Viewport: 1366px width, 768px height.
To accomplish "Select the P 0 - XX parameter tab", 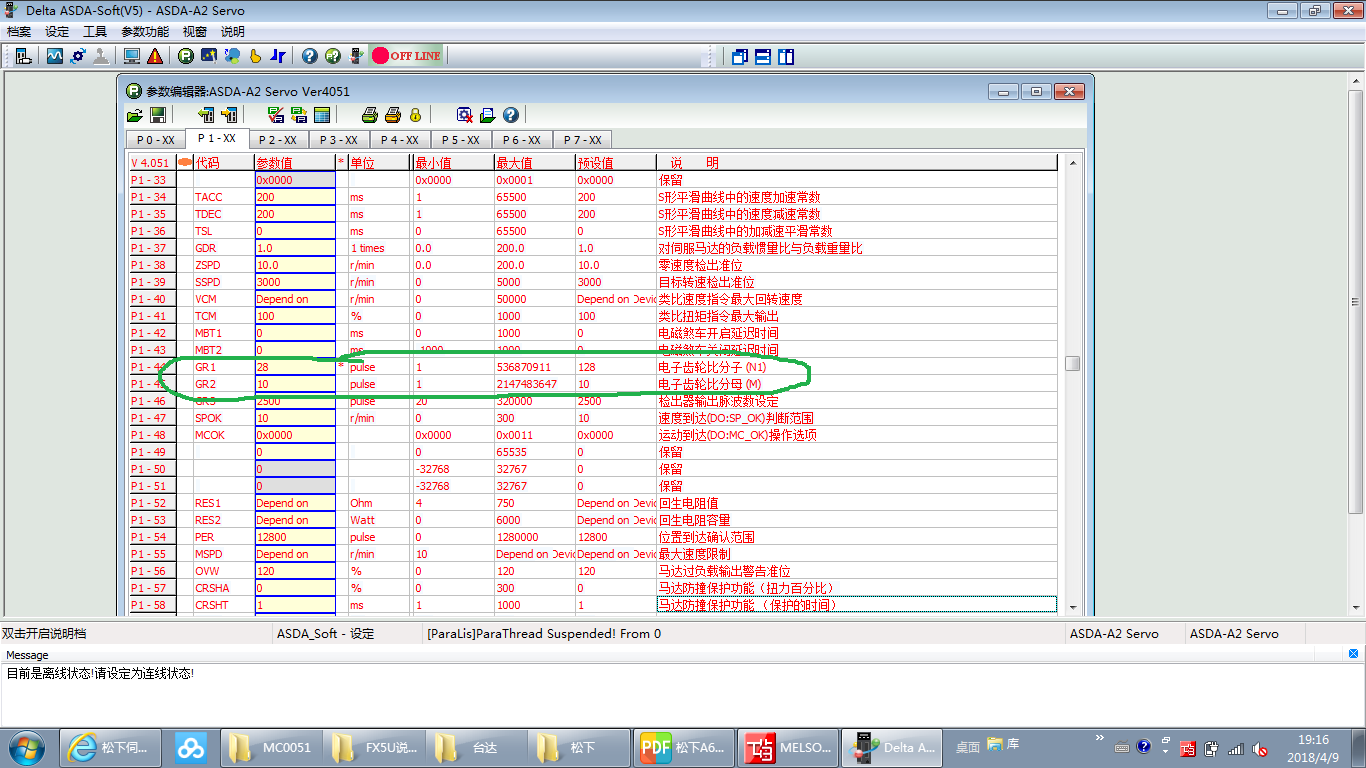I will tap(155, 140).
